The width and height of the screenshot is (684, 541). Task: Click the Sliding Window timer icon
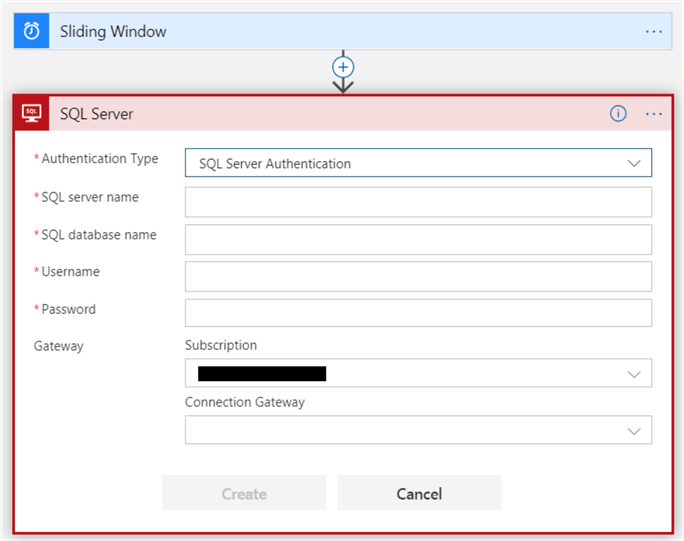[x=31, y=31]
